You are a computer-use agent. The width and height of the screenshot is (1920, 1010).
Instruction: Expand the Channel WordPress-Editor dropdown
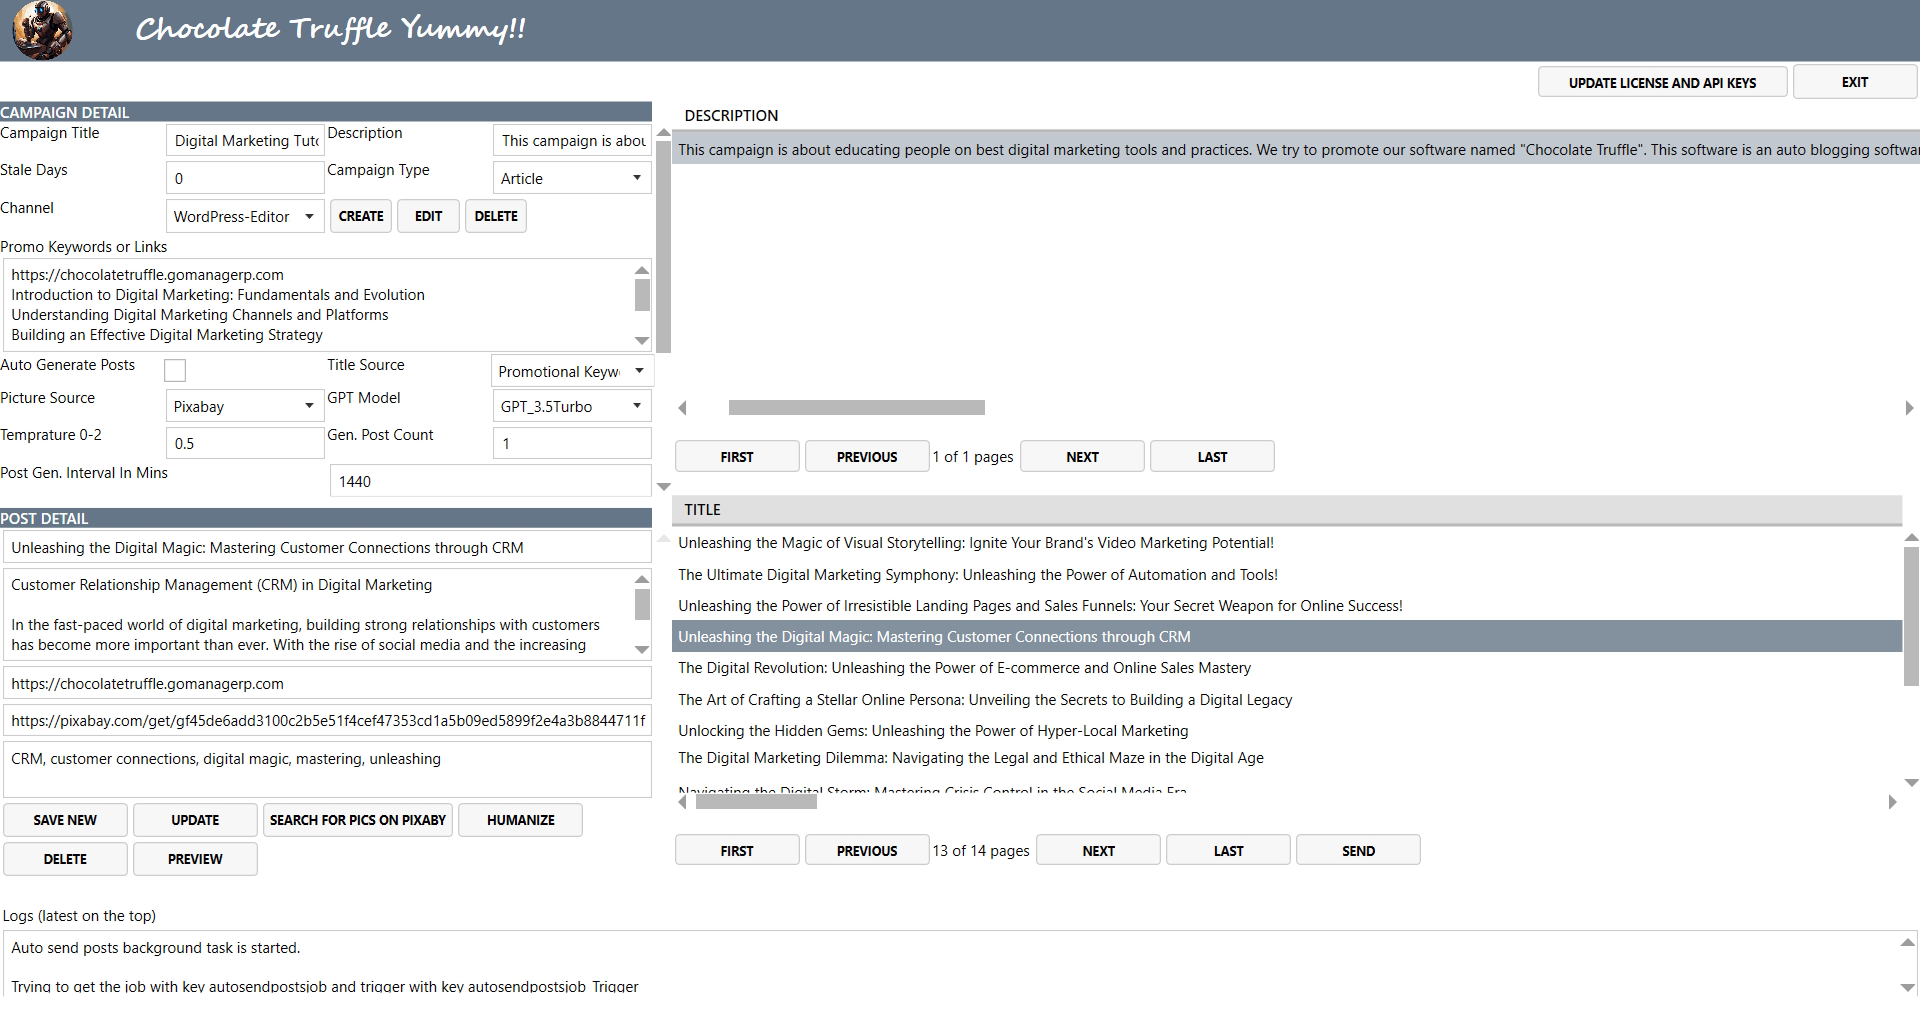click(x=244, y=217)
